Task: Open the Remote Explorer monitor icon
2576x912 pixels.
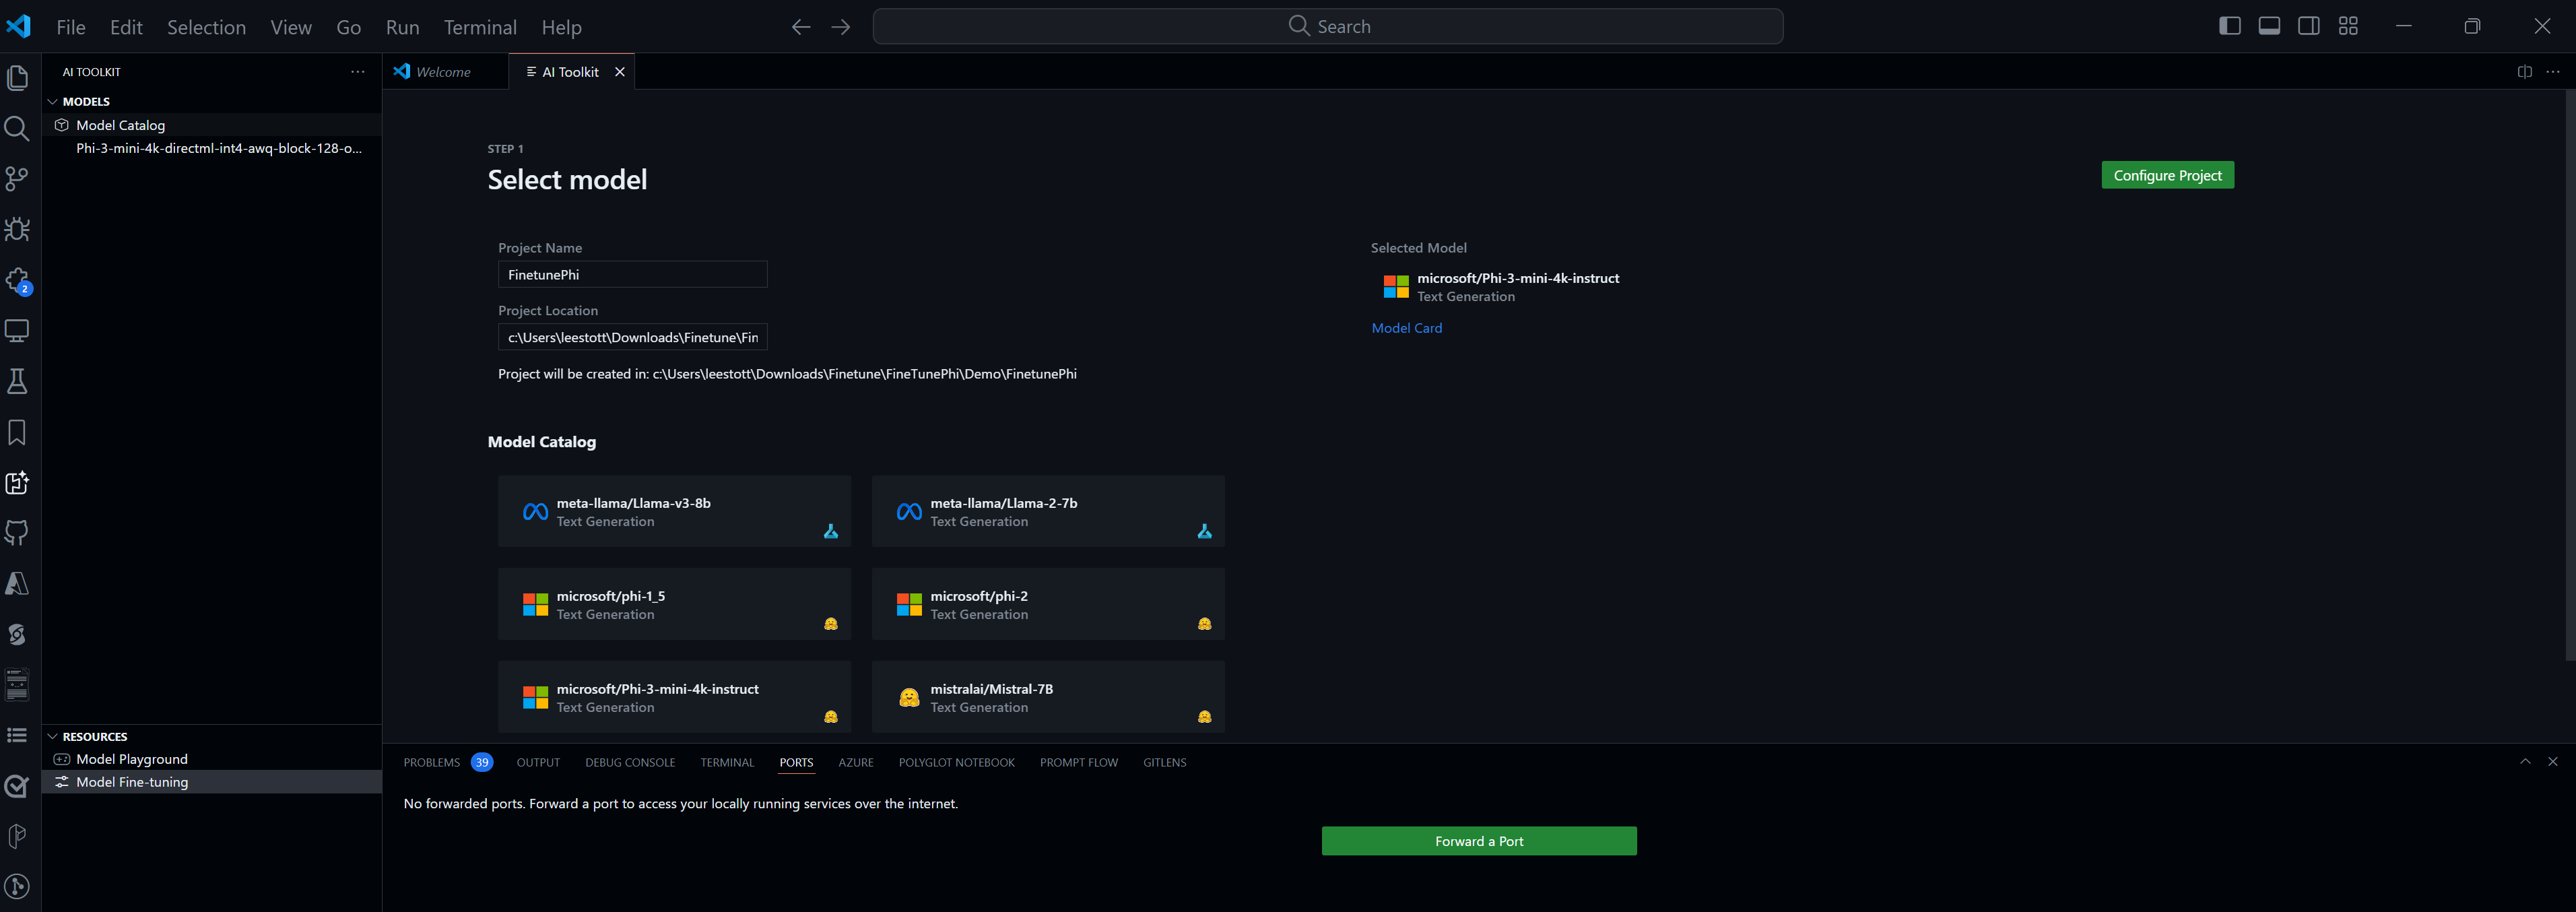Action: point(17,331)
